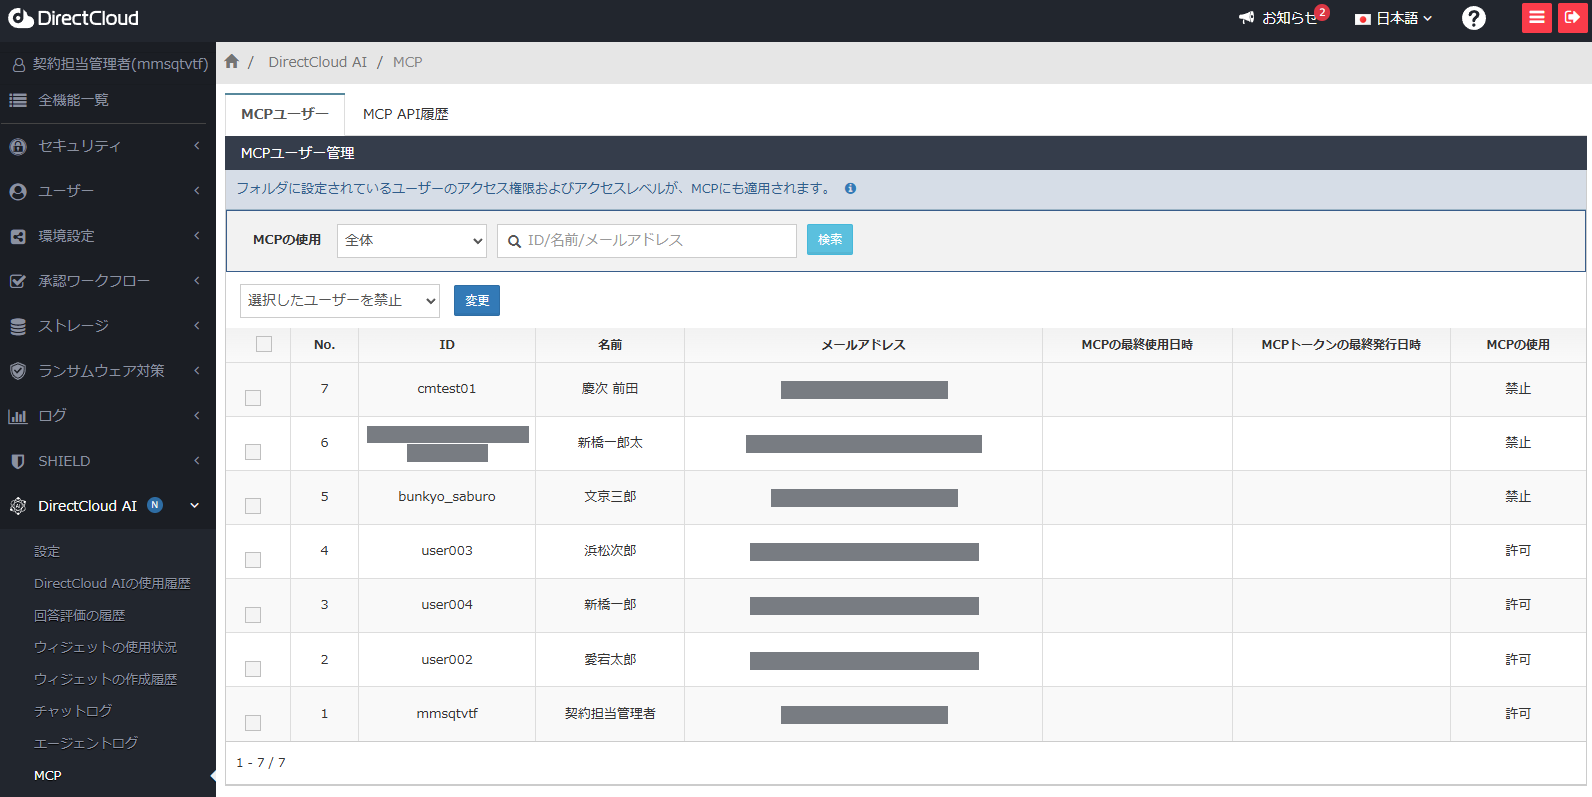Click the admin profile icon in sidebar header
The width and height of the screenshot is (1592, 797).
19,64
